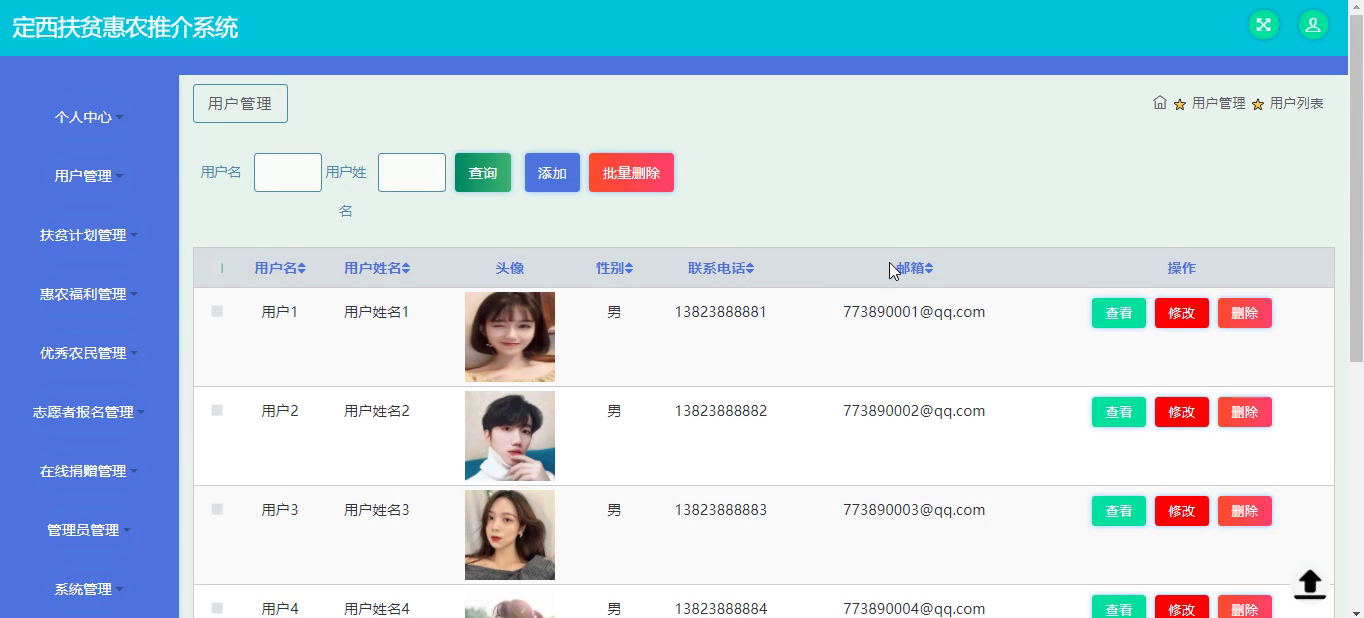1364x618 pixels.
Task: Click into the 用户名 search field
Action: point(288,172)
